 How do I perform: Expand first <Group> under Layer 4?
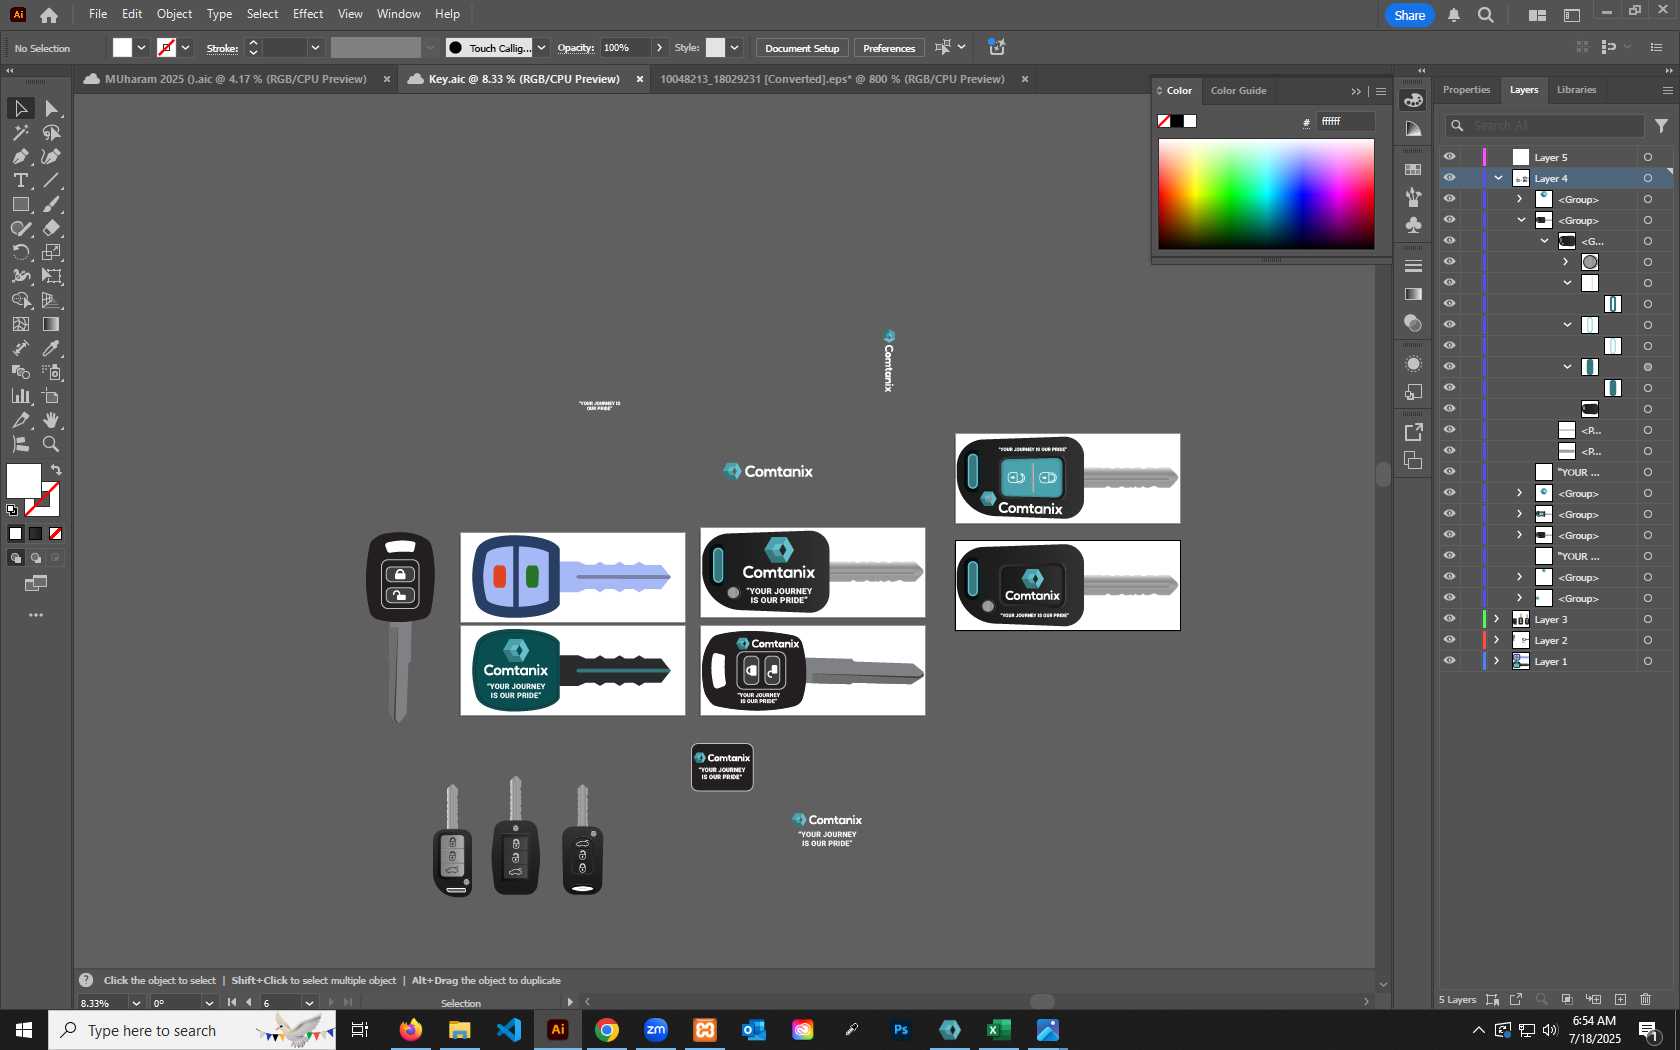(1520, 199)
